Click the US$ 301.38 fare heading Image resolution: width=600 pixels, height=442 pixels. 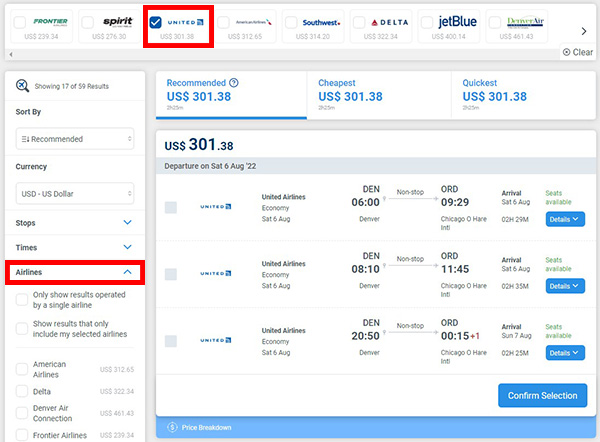(199, 145)
